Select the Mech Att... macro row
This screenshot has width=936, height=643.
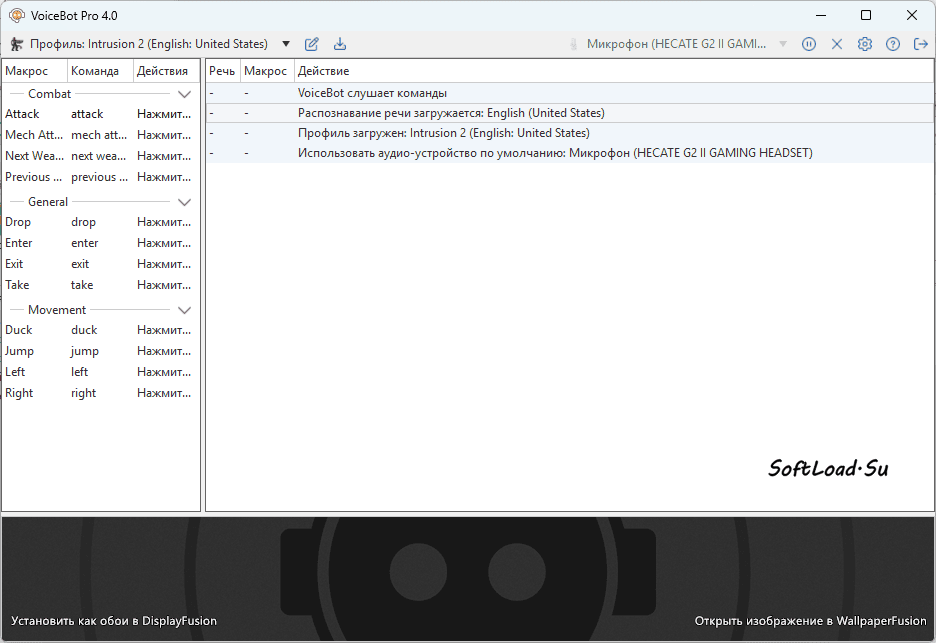[x=101, y=135]
